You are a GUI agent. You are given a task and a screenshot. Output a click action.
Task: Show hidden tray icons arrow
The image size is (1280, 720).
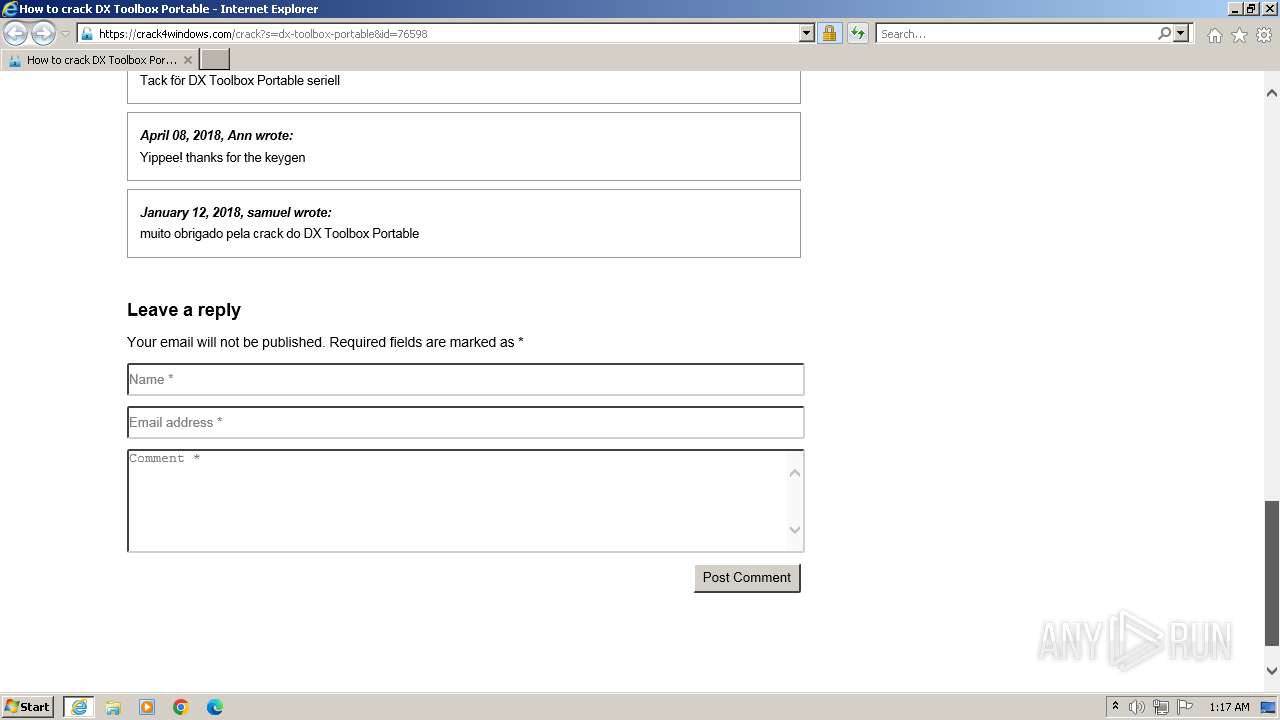pos(1115,707)
